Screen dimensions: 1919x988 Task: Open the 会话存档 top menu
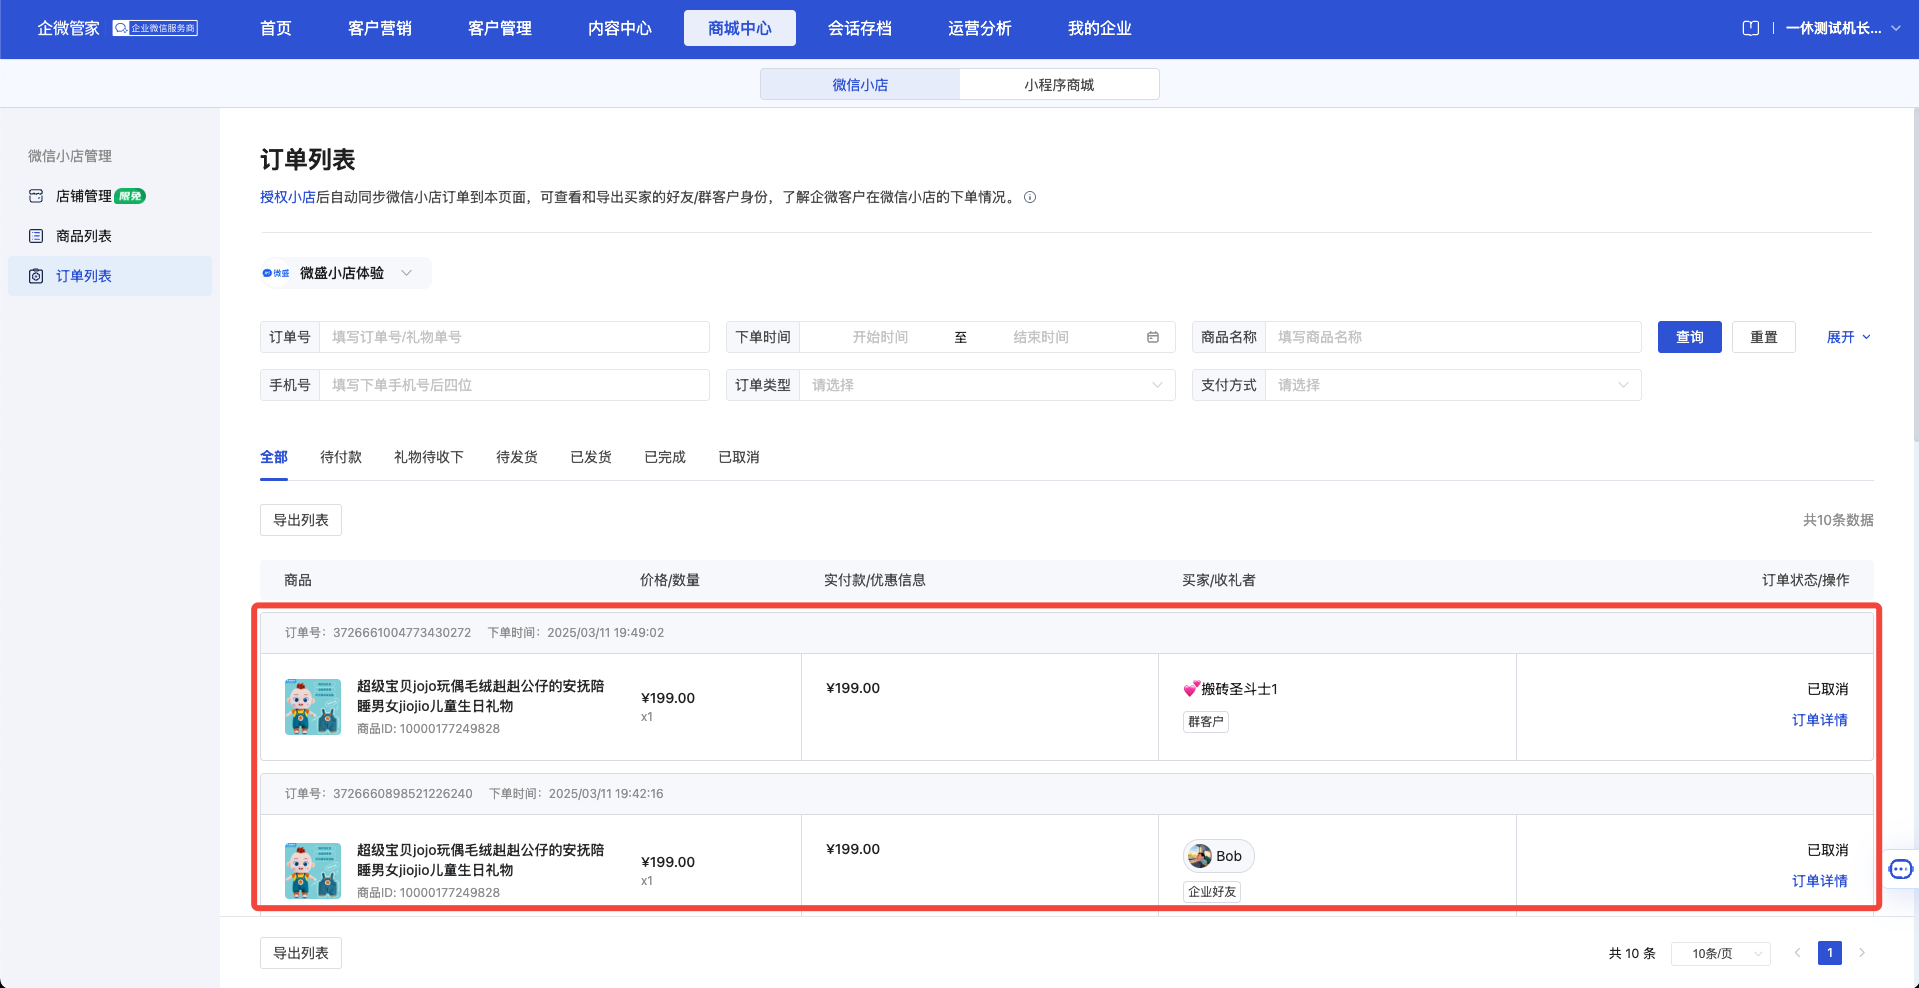click(860, 28)
